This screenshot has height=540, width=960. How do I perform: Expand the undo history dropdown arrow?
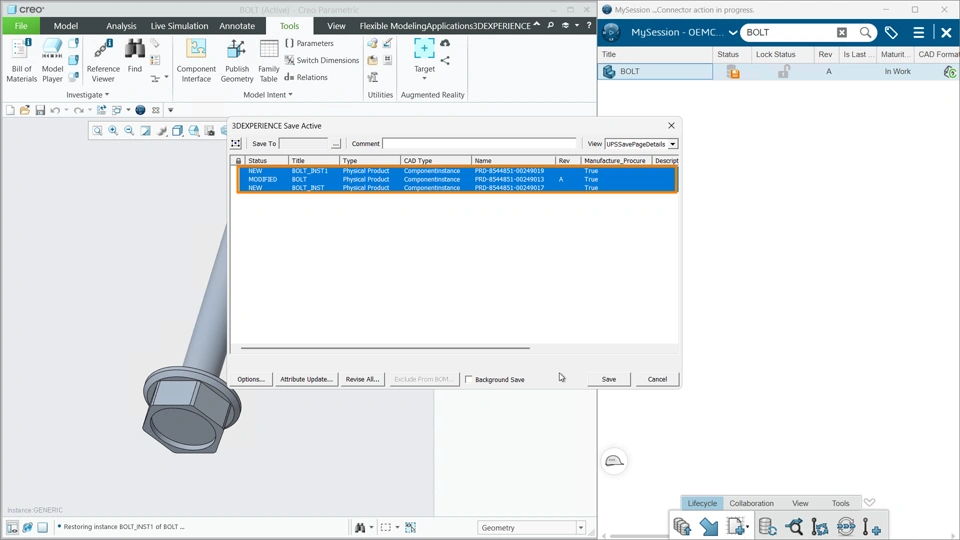coord(66,110)
